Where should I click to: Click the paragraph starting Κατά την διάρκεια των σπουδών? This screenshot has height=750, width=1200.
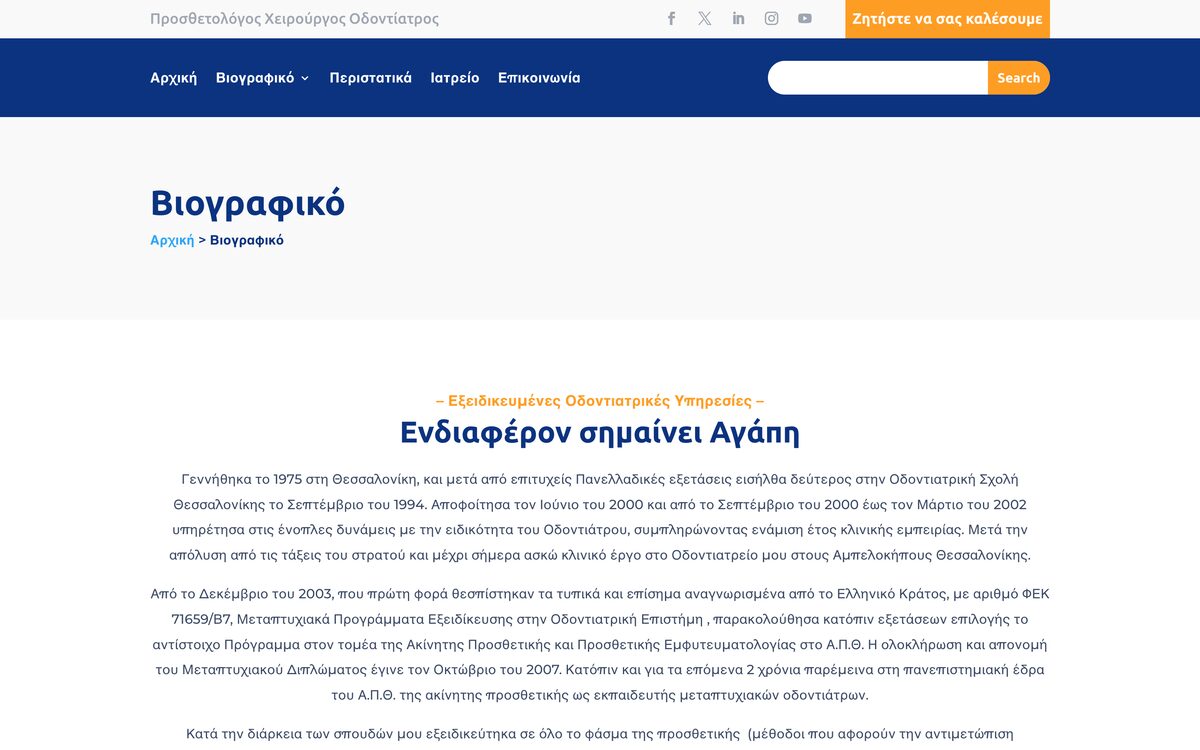click(x=600, y=734)
